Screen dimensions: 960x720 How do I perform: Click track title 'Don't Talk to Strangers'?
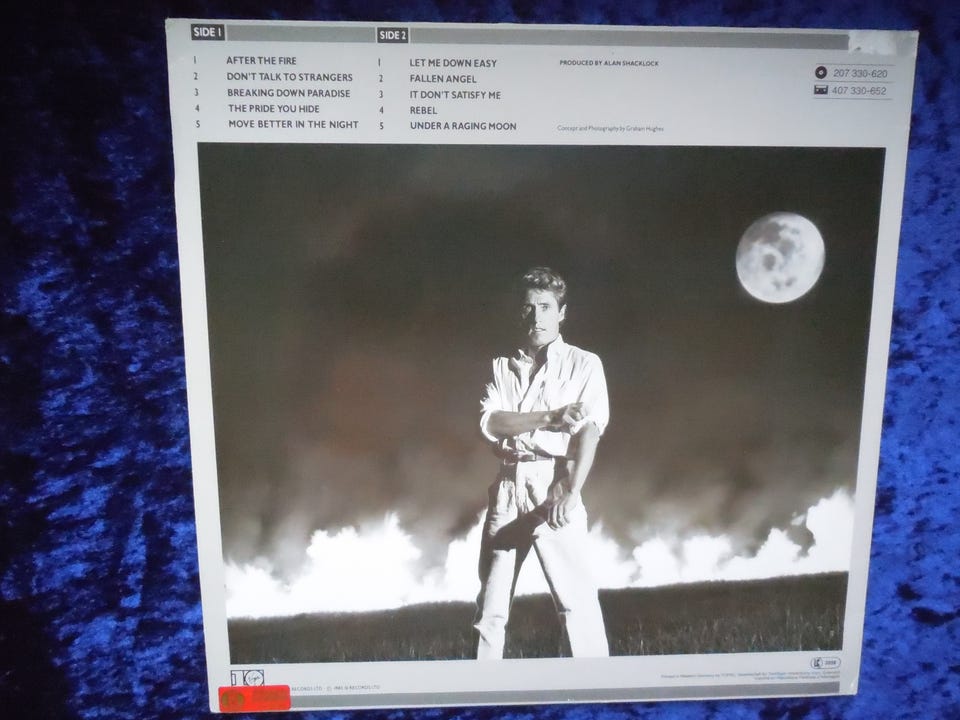pos(290,77)
